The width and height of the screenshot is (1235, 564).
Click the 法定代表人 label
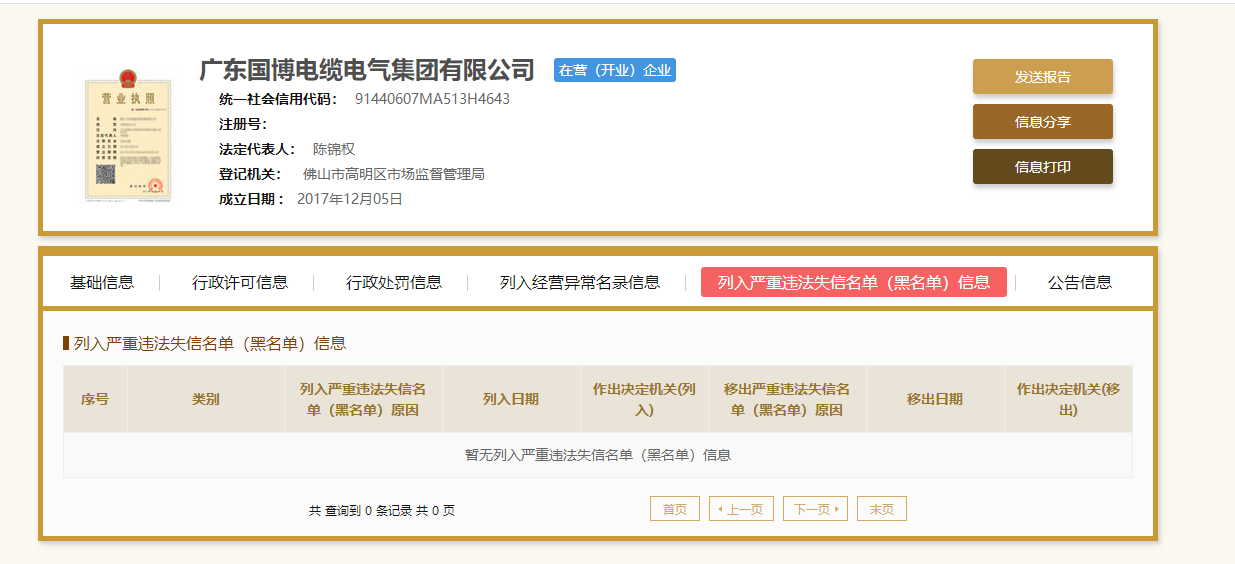(x=257, y=149)
